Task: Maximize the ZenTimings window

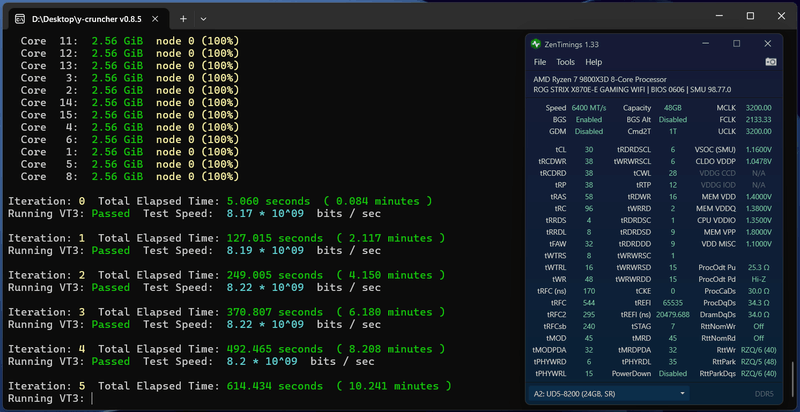Action: (x=737, y=43)
